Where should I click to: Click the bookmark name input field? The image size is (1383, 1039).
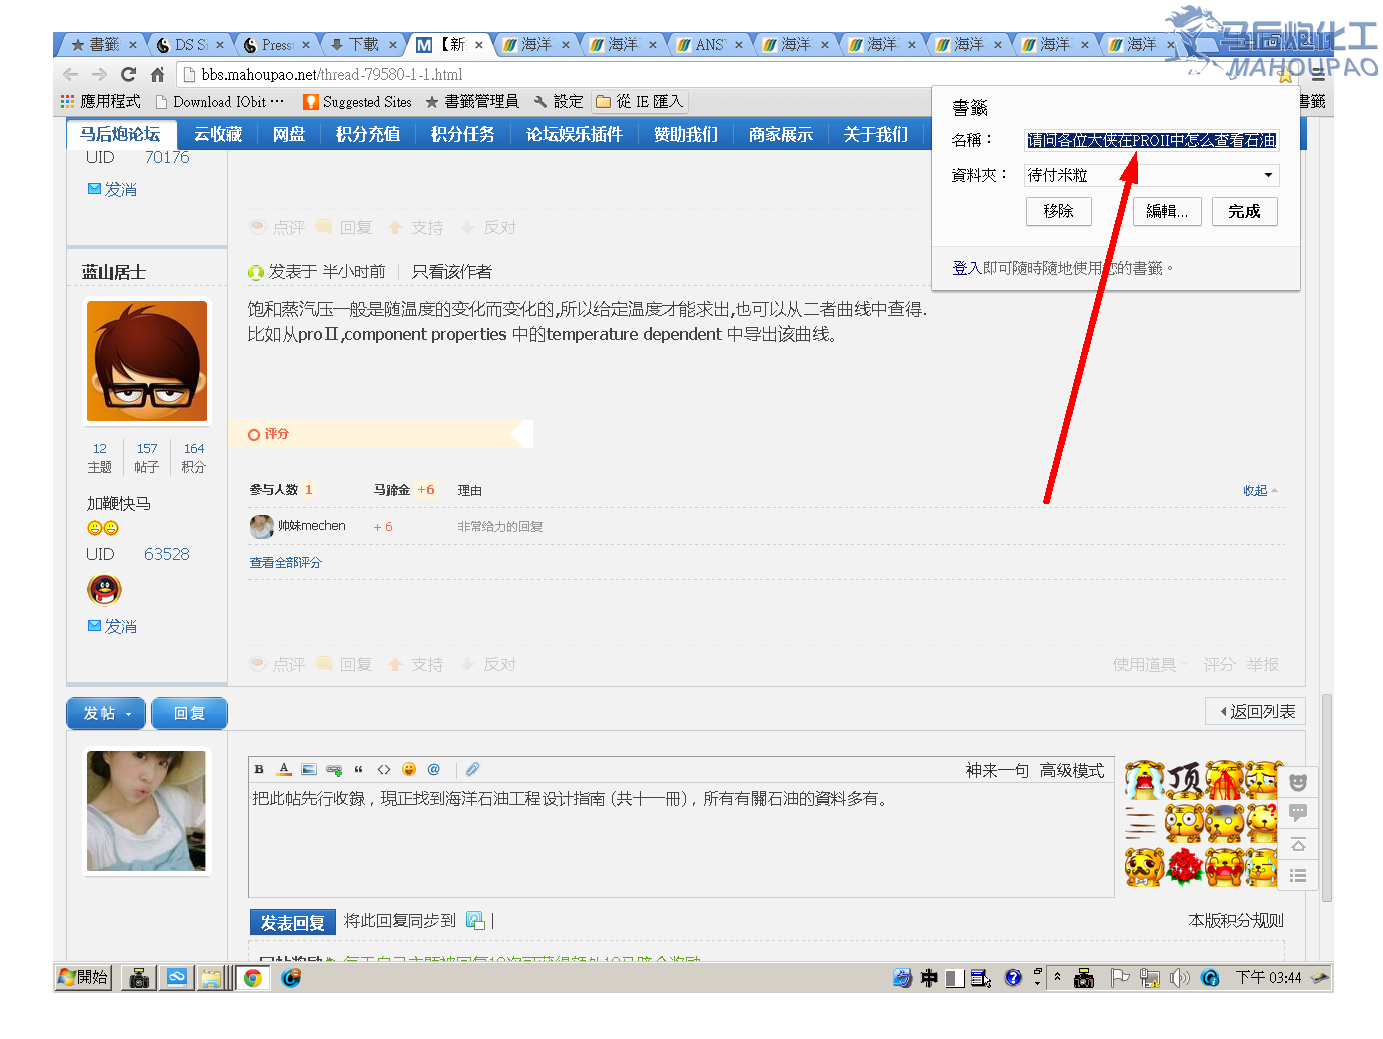pyautogui.click(x=1152, y=140)
